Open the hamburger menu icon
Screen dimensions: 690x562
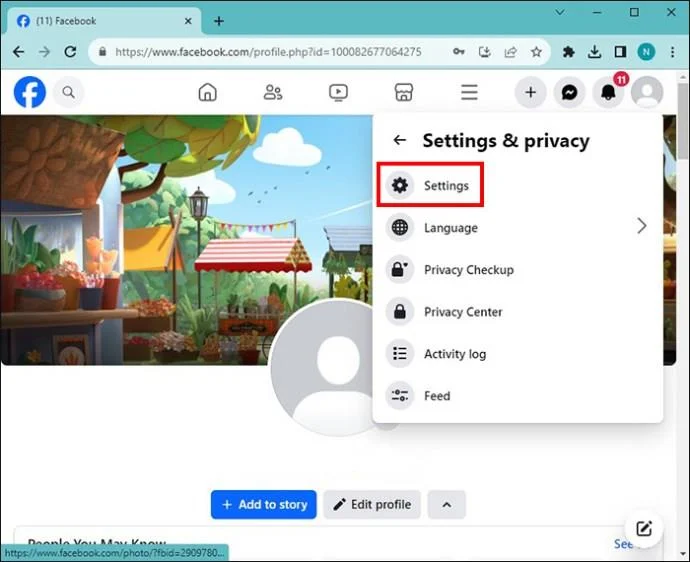[x=469, y=92]
